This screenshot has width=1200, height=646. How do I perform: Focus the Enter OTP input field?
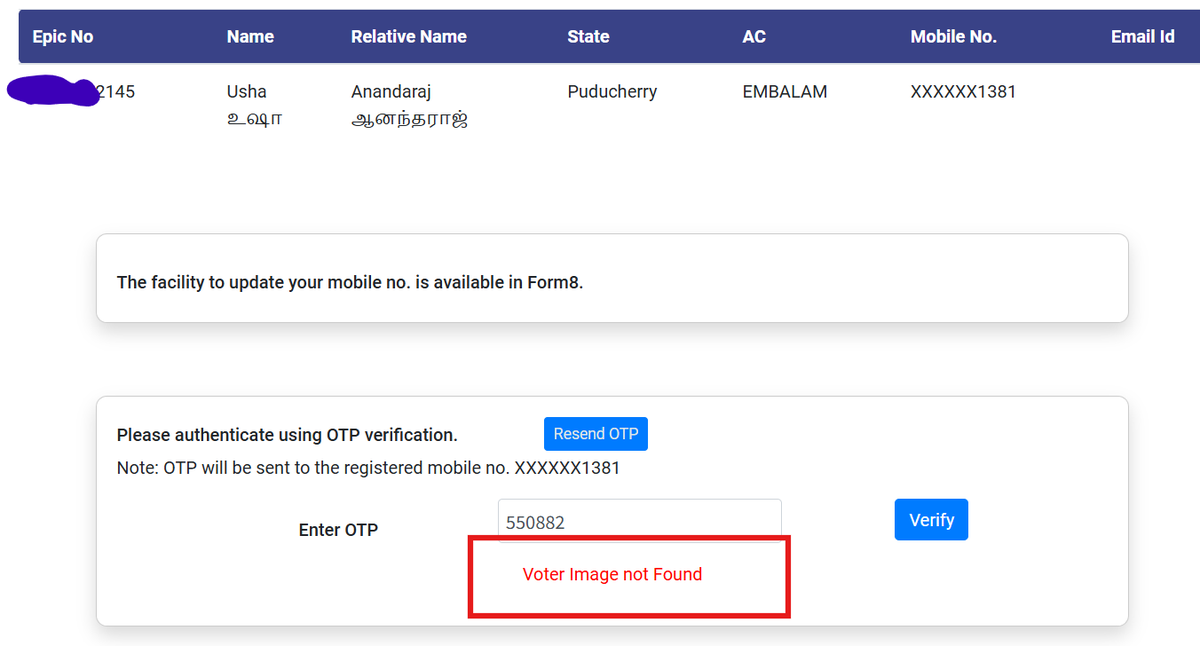(639, 521)
